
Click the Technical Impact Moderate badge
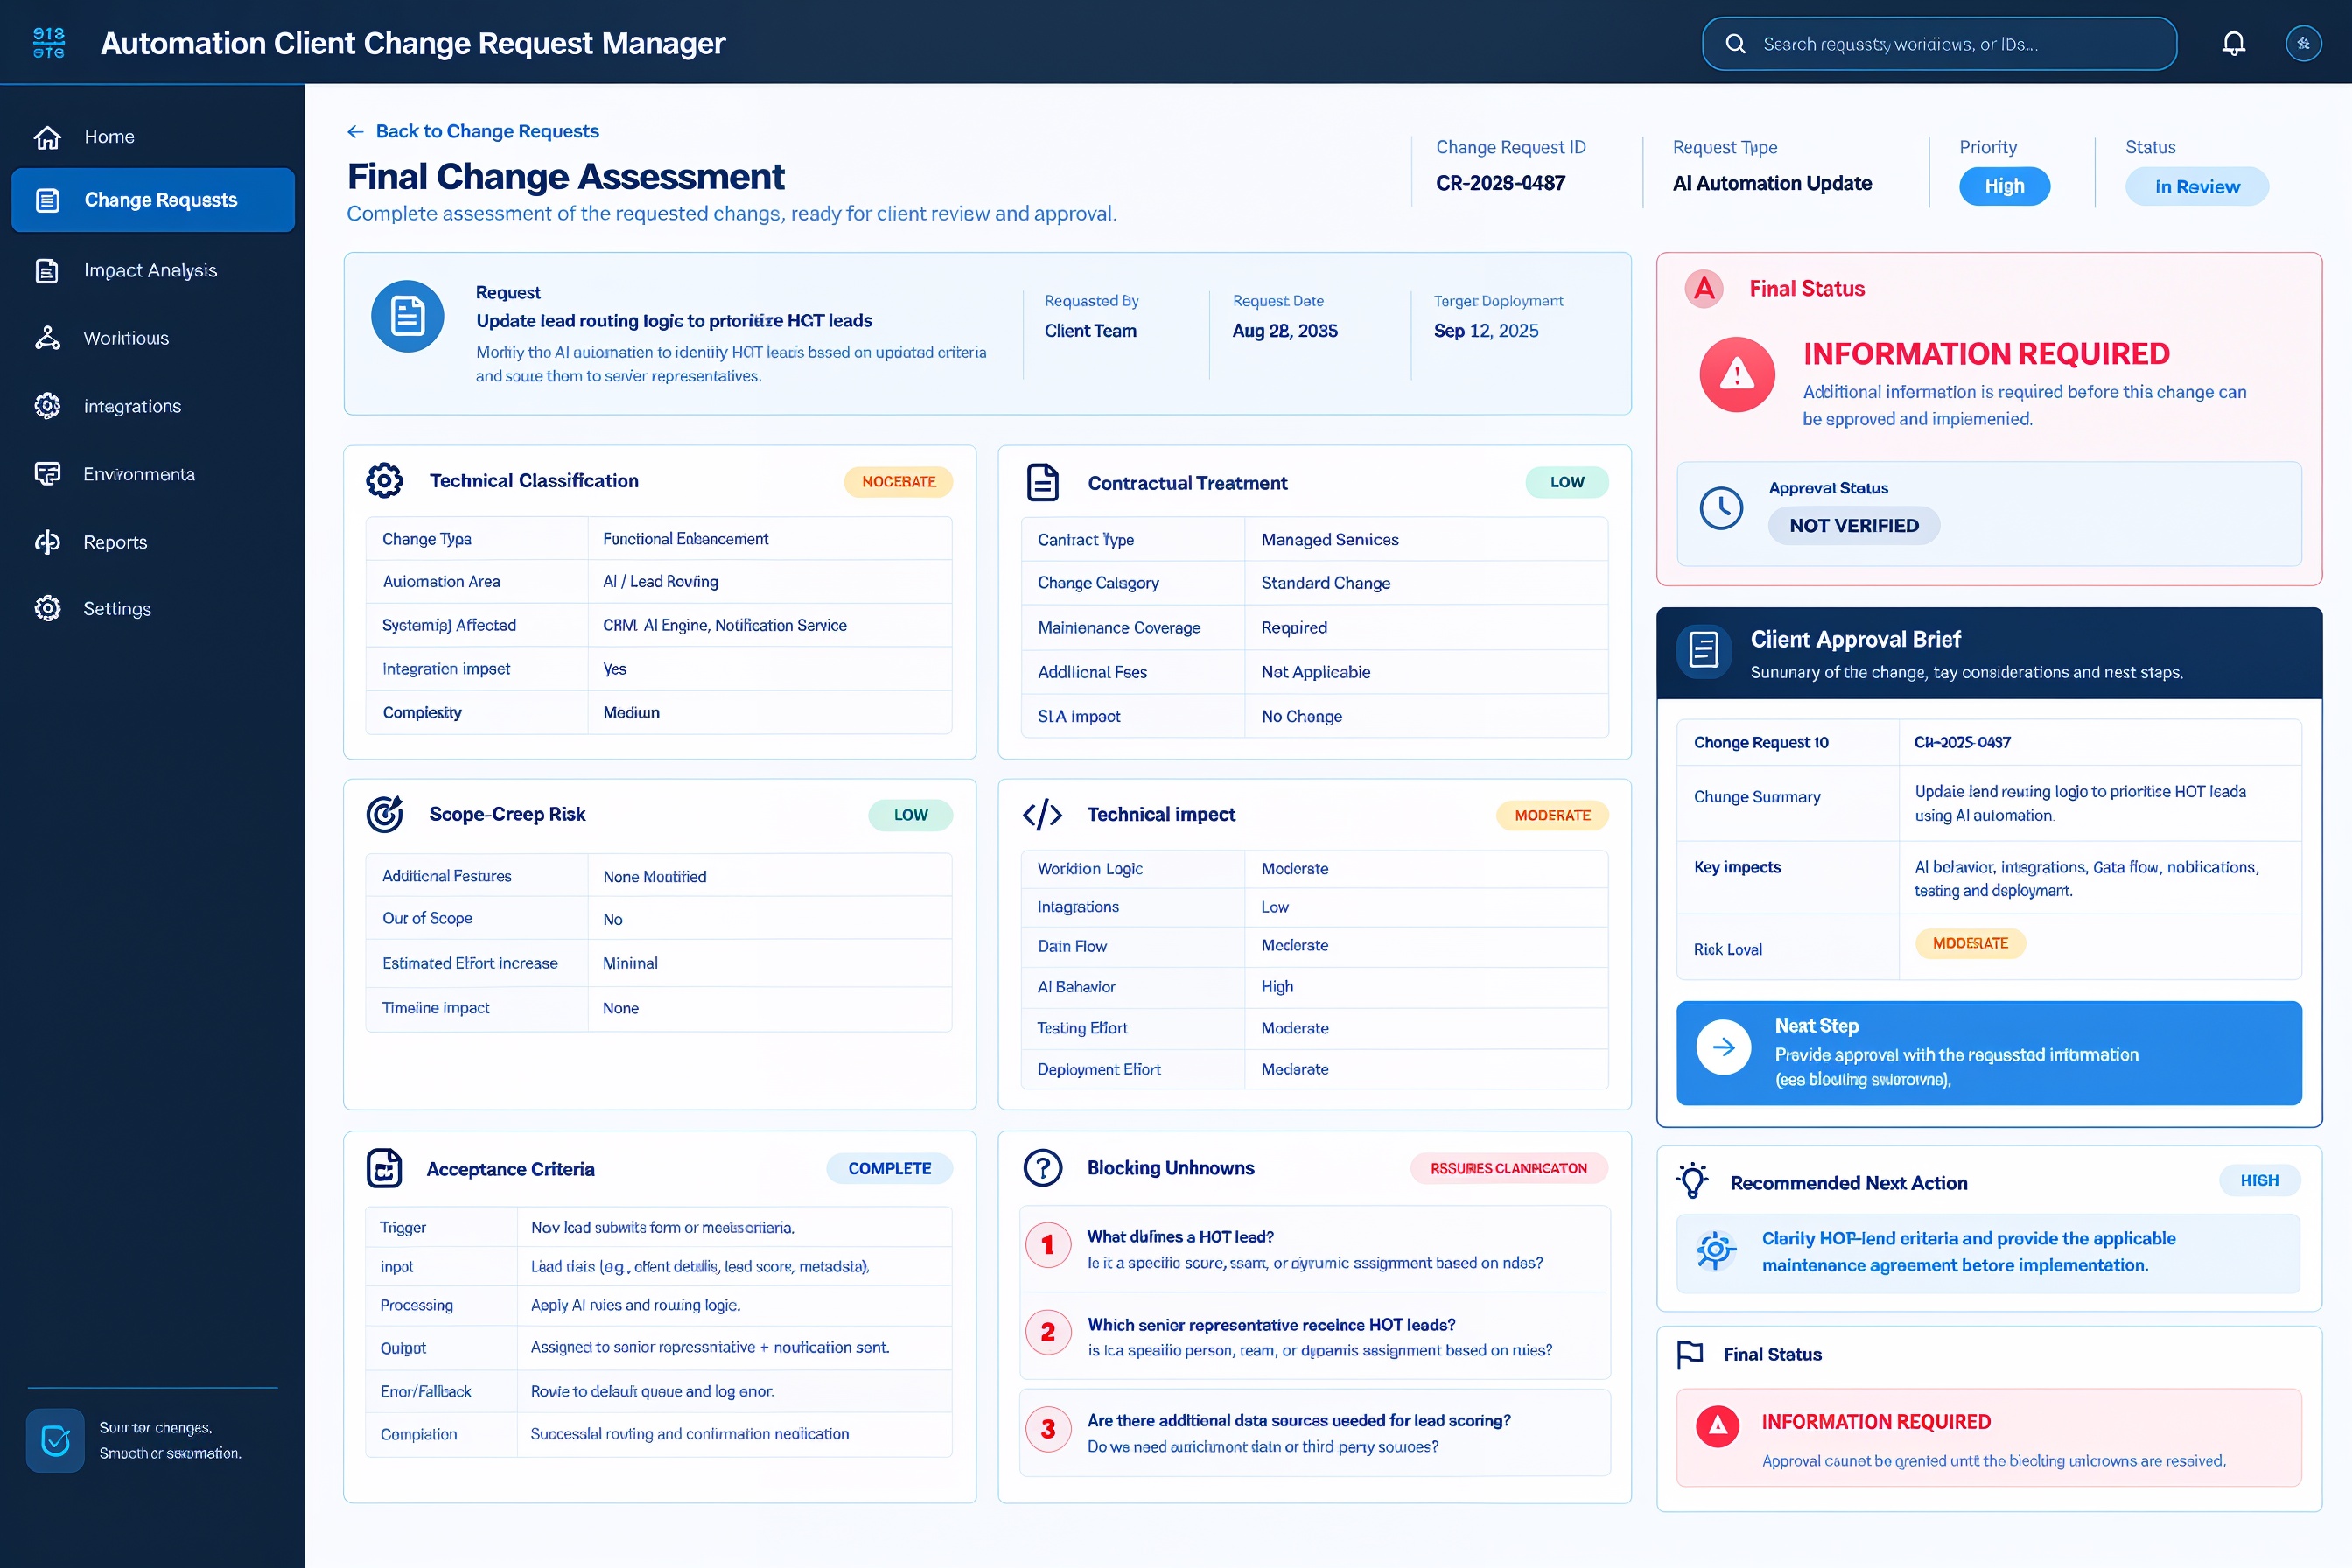(1552, 815)
